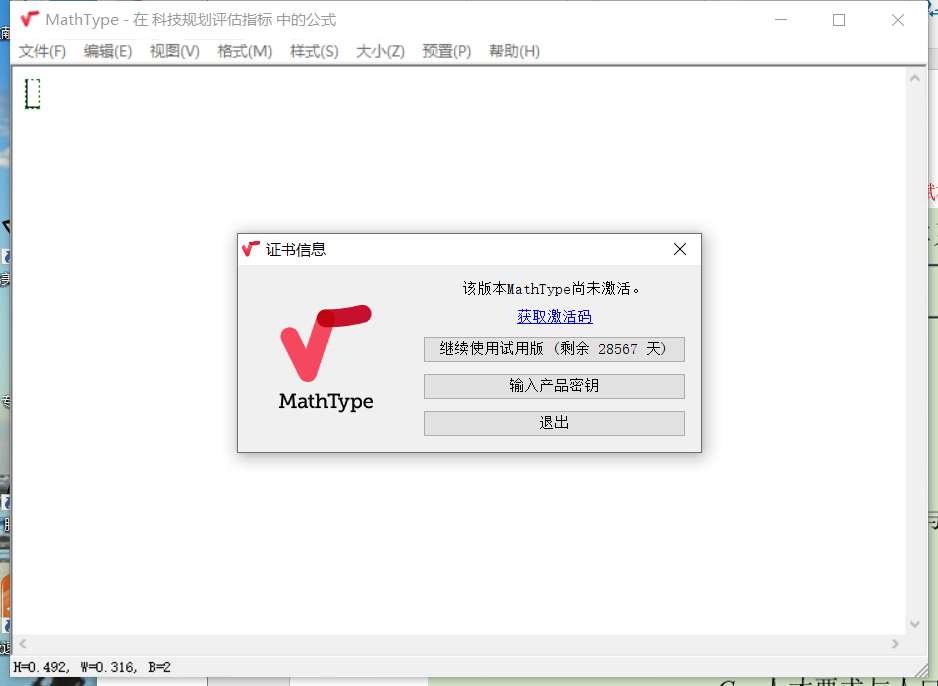This screenshot has width=938, height=686.
Task: Open the 文件(F) menu
Action: (x=42, y=51)
